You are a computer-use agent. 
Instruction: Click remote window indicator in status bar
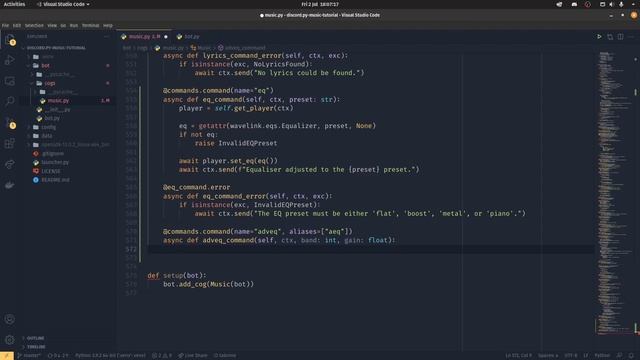pos(7,356)
